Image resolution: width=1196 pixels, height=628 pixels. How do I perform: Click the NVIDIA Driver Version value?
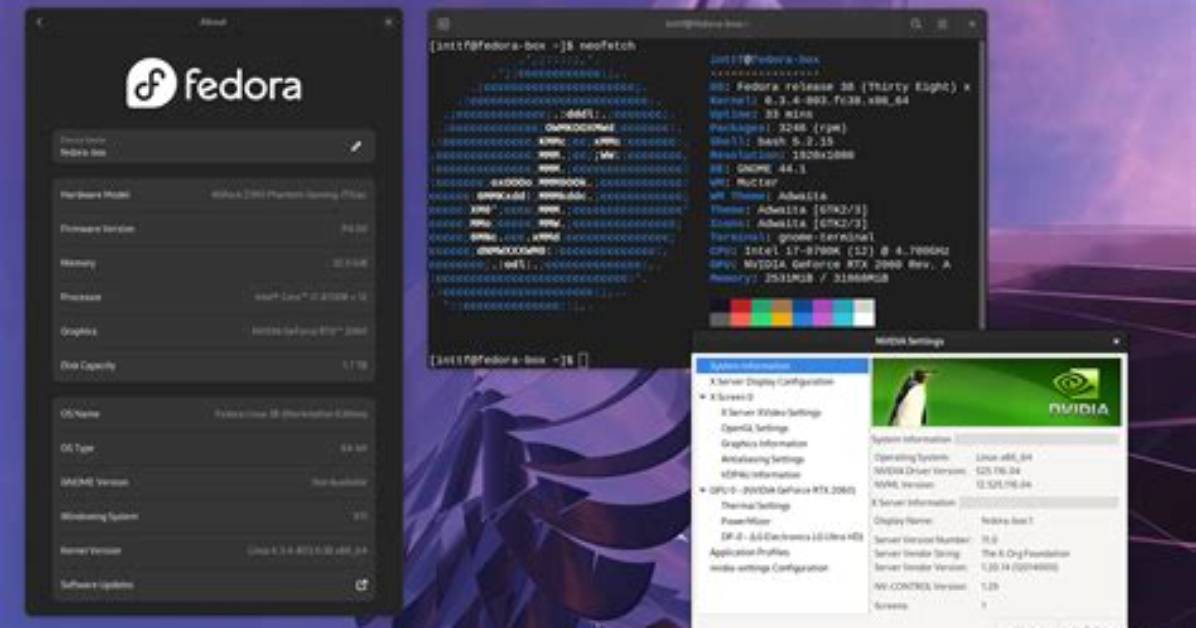(x=998, y=471)
